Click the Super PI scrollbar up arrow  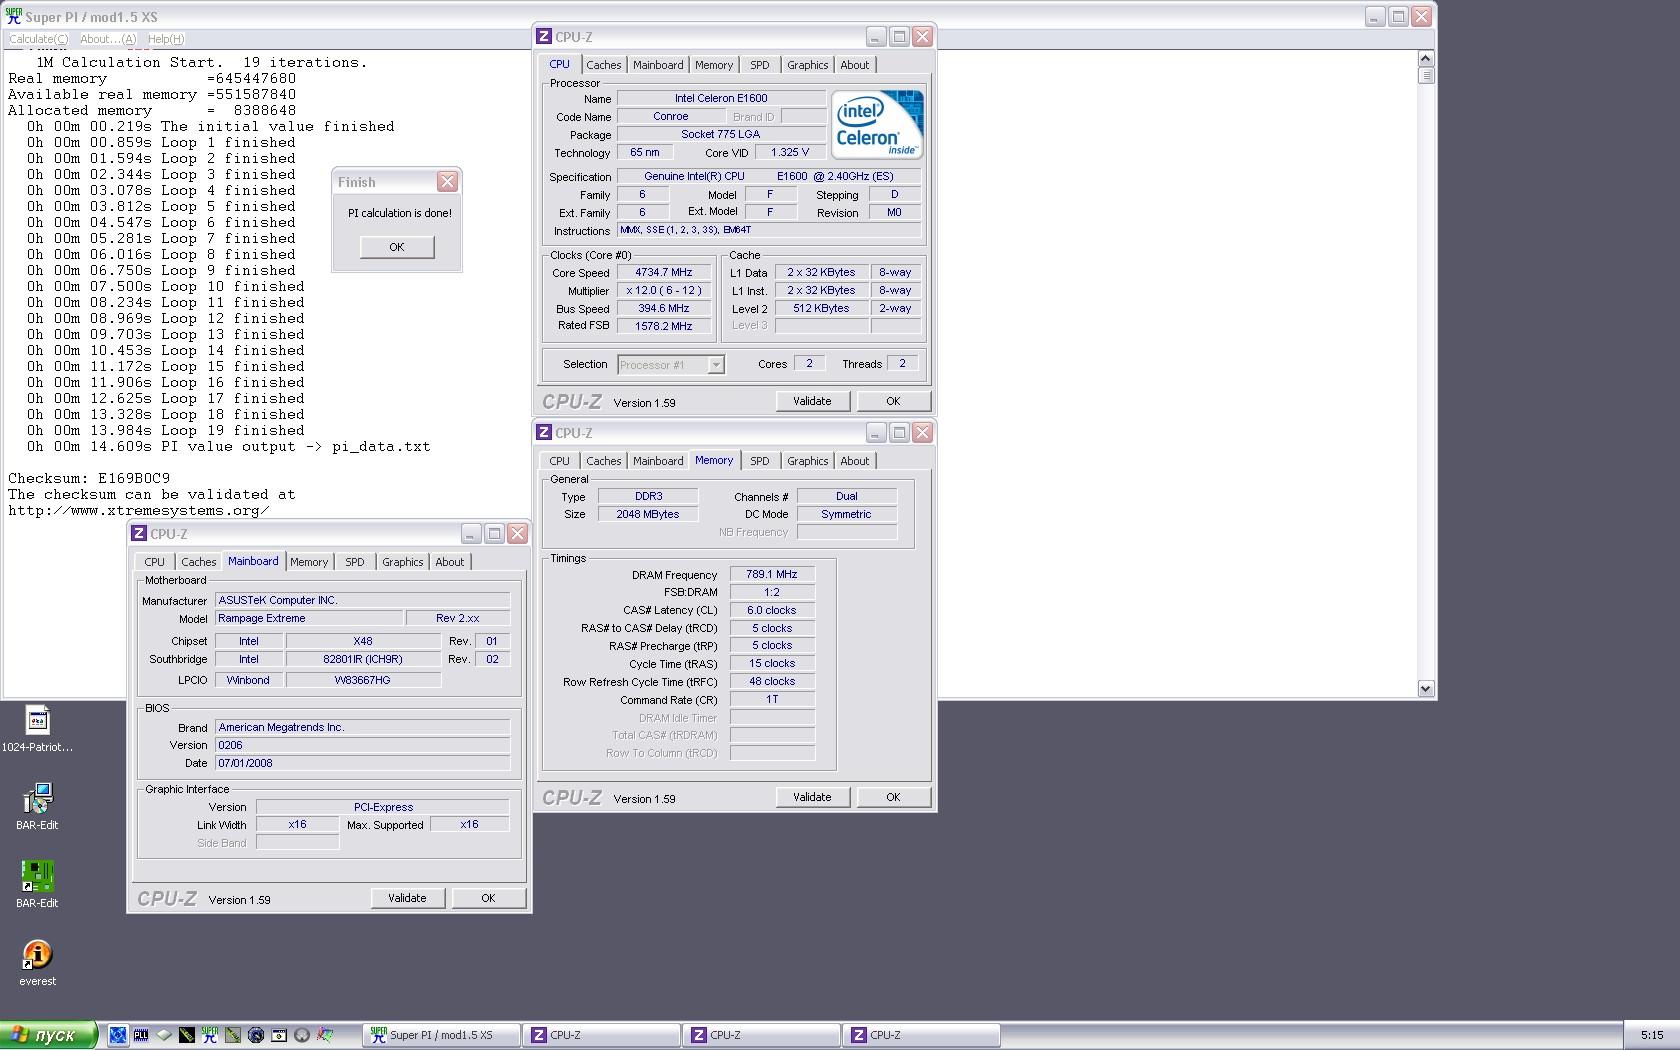pyautogui.click(x=1426, y=58)
